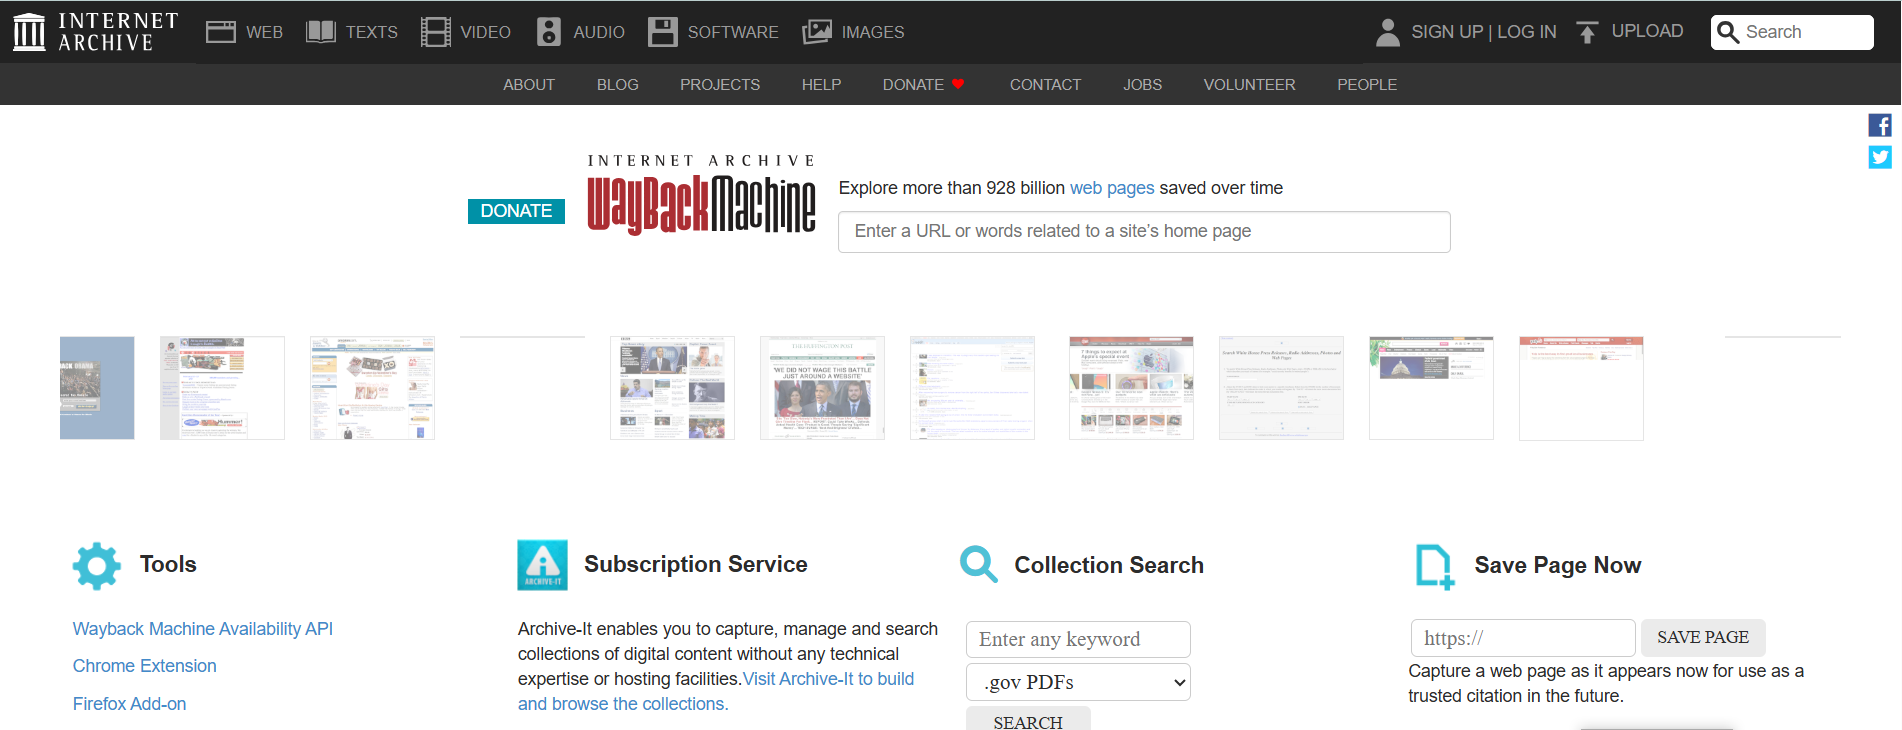The width and height of the screenshot is (1902, 730).
Task: Open the PROJECTS menu item
Action: [x=720, y=85]
